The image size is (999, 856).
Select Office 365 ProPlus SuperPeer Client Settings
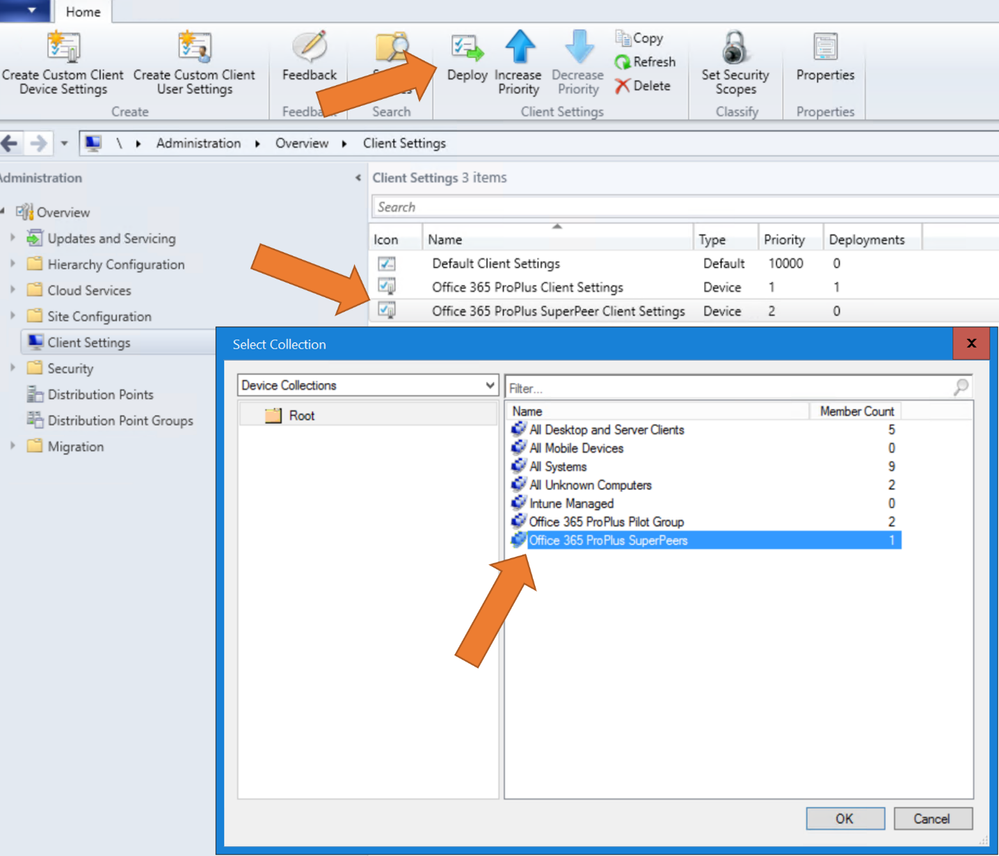pos(683,311)
